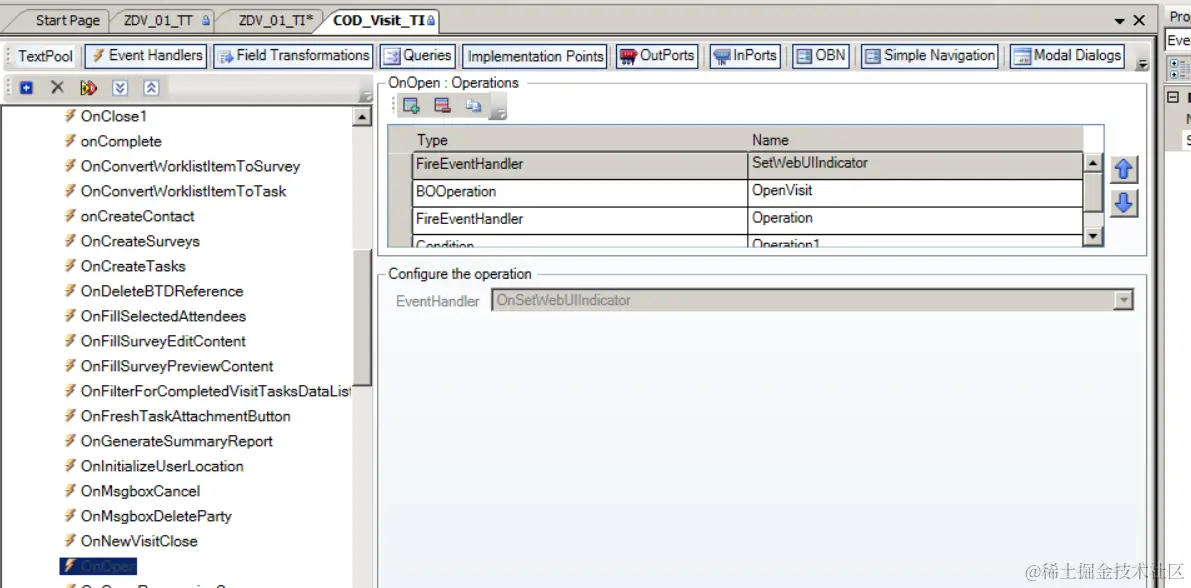
Task: Select the OnCreateTasks handler
Action: pos(133,267)
